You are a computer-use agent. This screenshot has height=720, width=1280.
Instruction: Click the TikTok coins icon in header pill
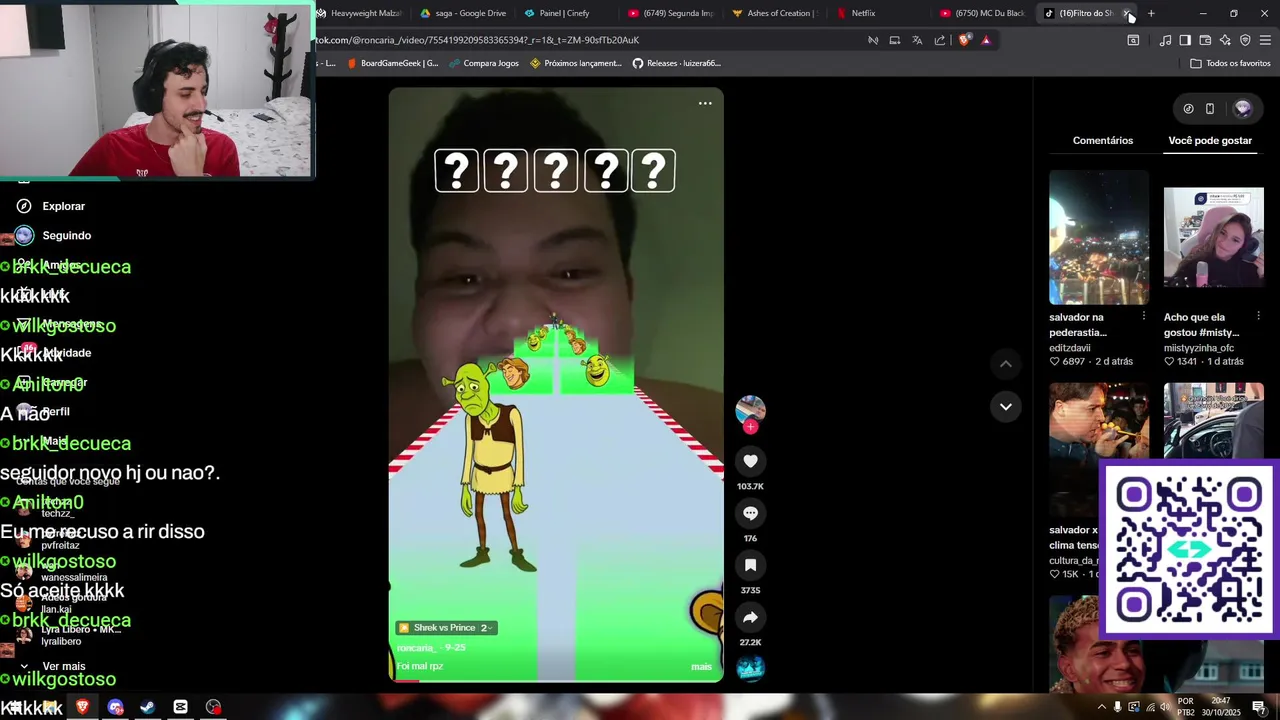point(1188,109)
